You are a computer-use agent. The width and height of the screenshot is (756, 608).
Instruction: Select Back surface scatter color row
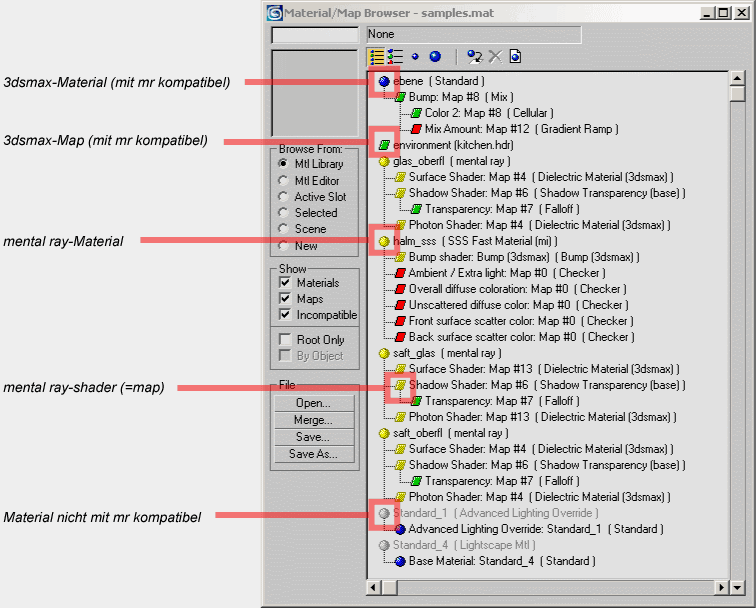pos(521,337)
